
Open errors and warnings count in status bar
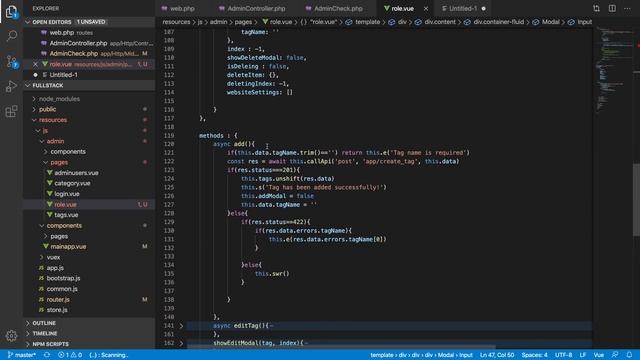(x=69, y=355)
